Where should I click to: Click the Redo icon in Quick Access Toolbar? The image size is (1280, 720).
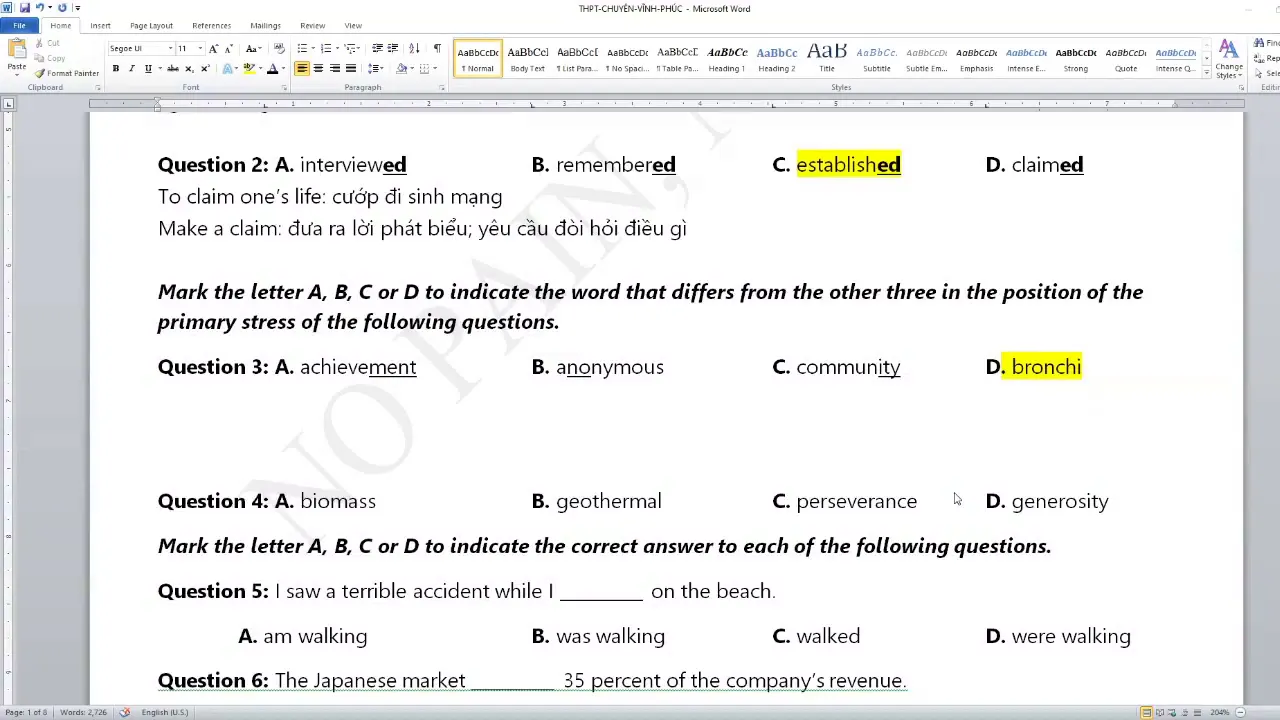click(x=62, y=8)
